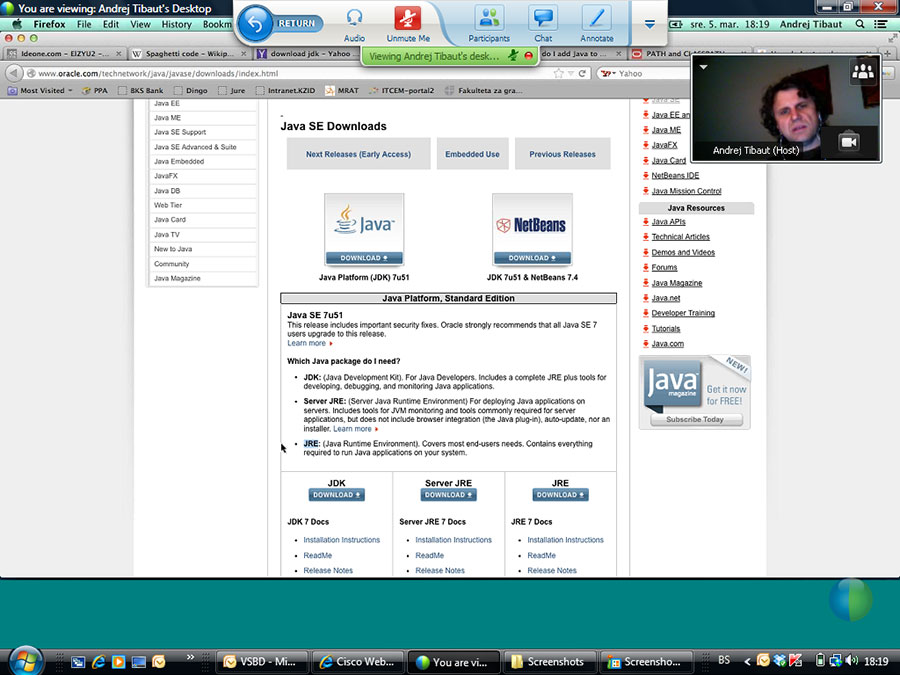Expand hidden tray icons arrow
Screen dimensions: 900x675
[x=747, y=661]
